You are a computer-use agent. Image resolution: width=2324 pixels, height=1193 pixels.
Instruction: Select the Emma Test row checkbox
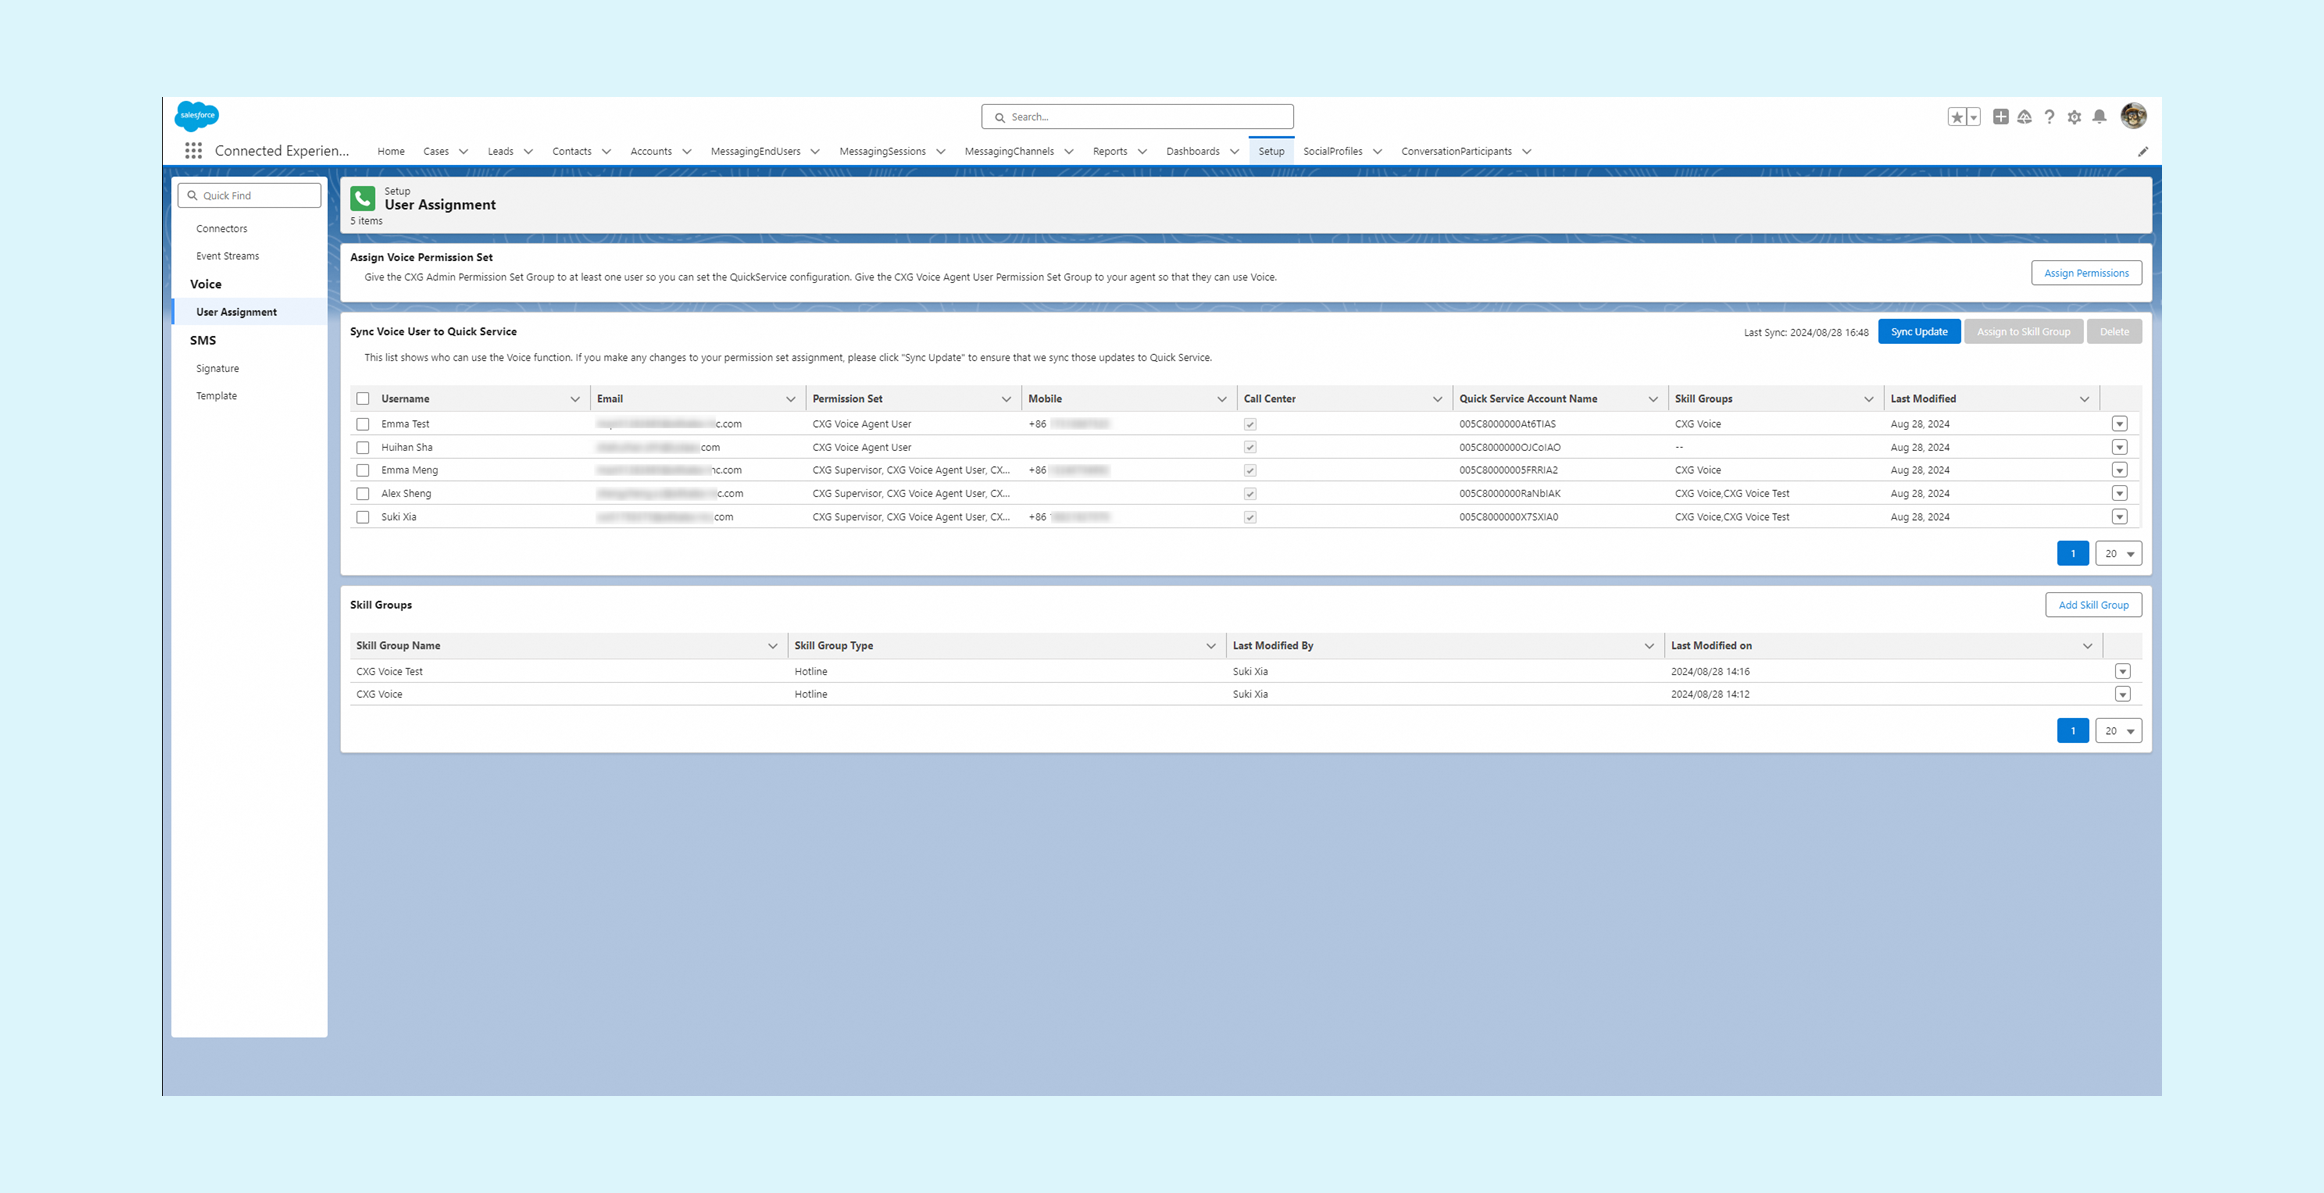click(x=363, y=424)
